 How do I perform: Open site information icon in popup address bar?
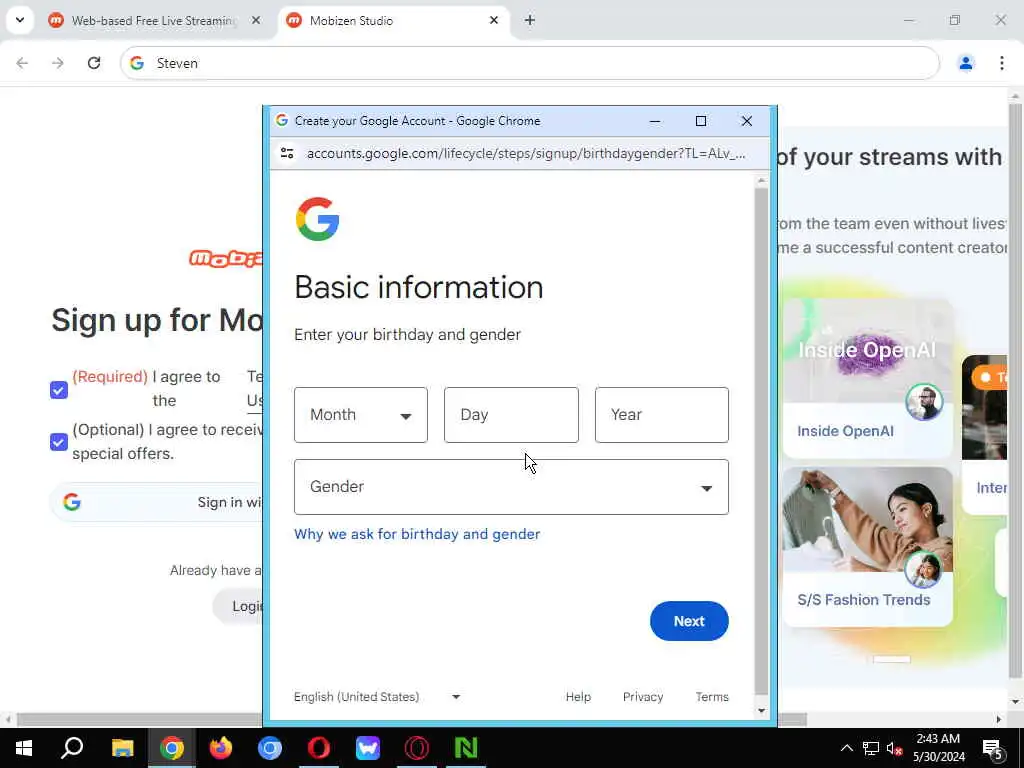tap(287, 153)
